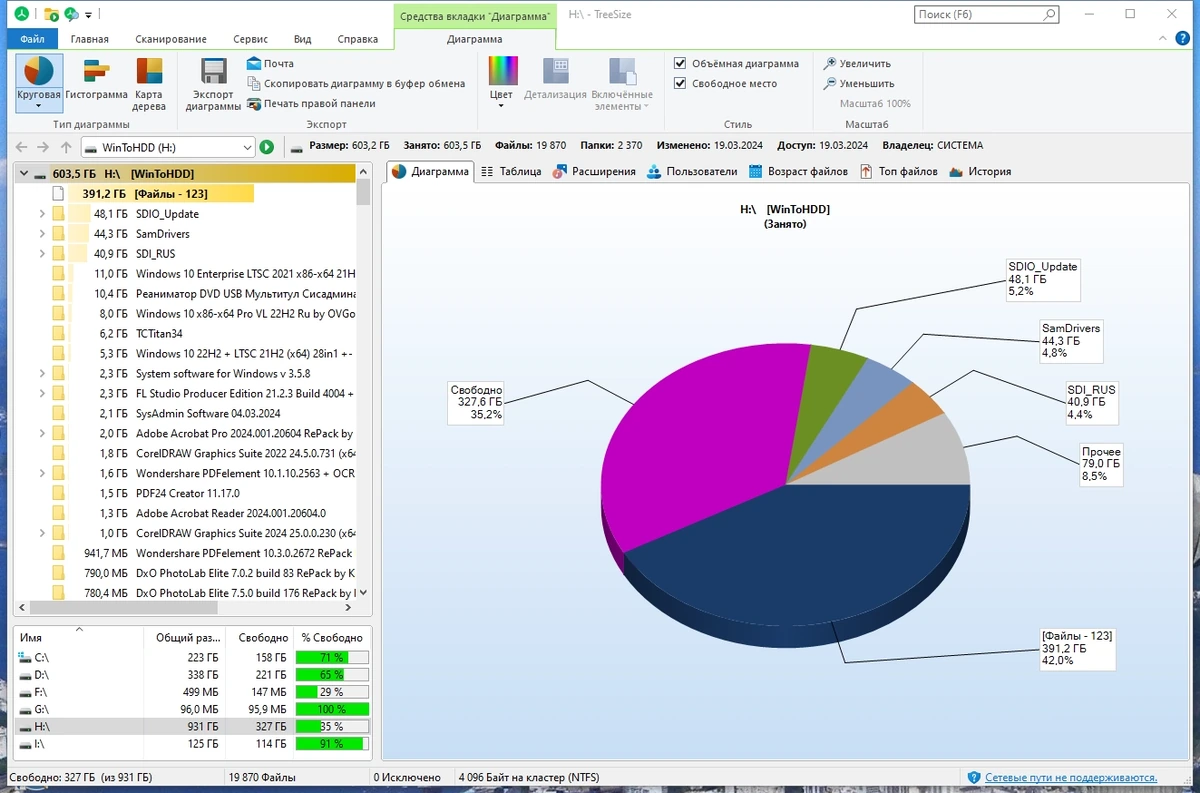Expand the Adobe Acrobat Pro 2024.001.20604 folder
The width and height of the screenshot is (1200, 793).
(42, 434)
